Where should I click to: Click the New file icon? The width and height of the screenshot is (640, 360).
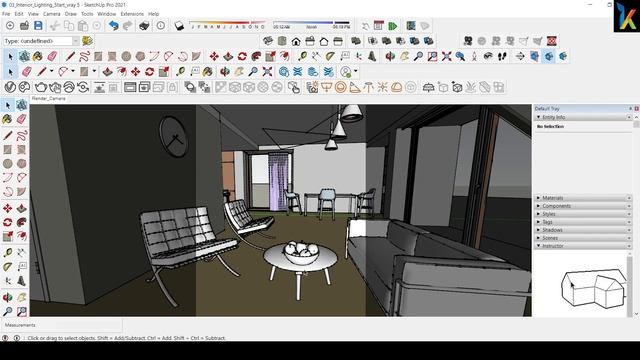click(10, 26)
